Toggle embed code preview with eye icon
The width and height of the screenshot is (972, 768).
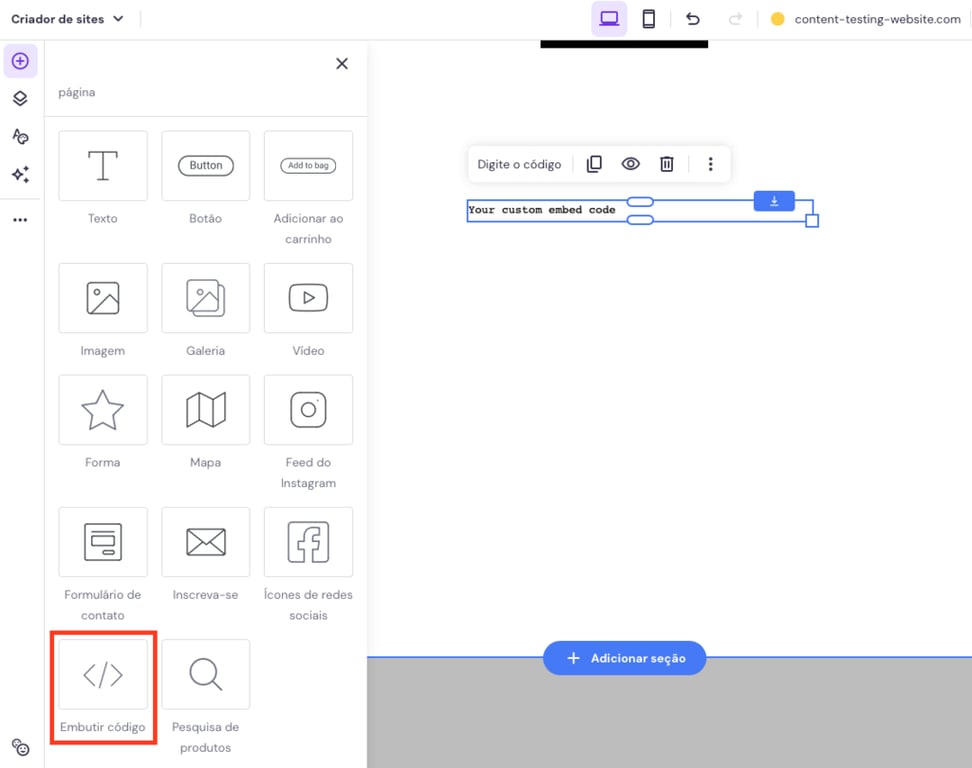(630, 164)
